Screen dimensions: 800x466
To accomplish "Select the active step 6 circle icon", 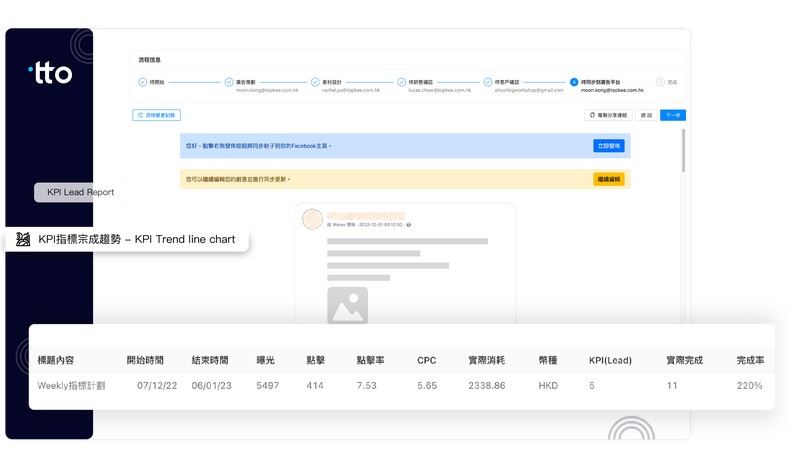I will pyautogui.click(x=573, y=82).
